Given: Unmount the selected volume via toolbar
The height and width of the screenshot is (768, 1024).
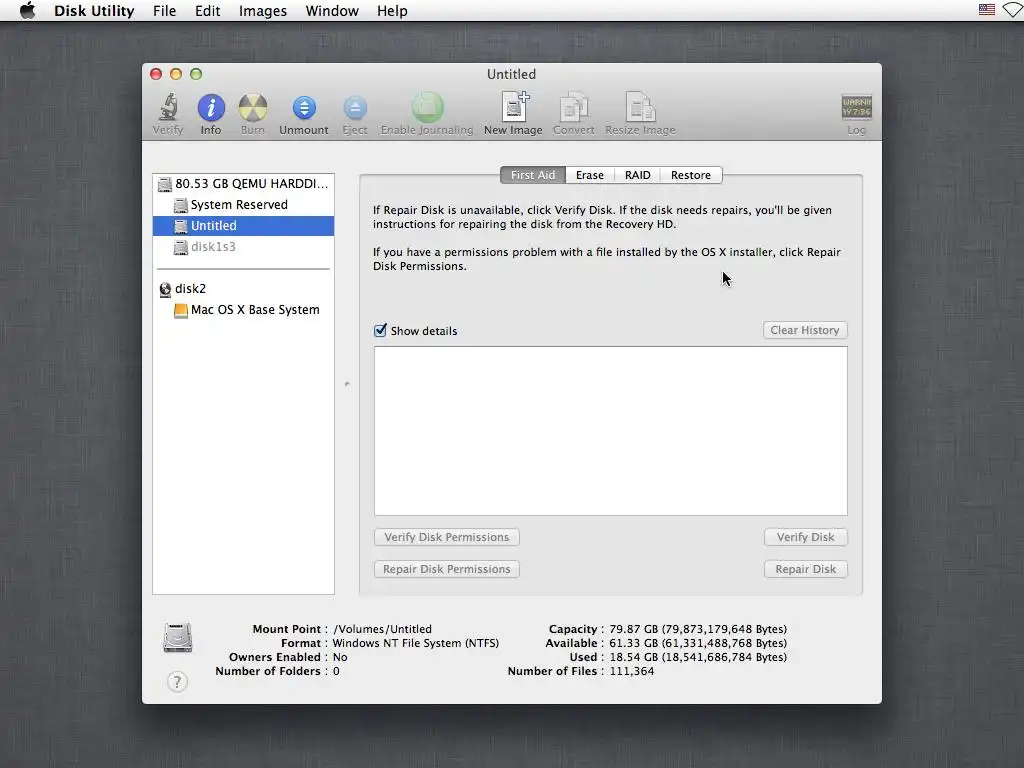Looking at the screenshot, I should click(x=304, y=108).
